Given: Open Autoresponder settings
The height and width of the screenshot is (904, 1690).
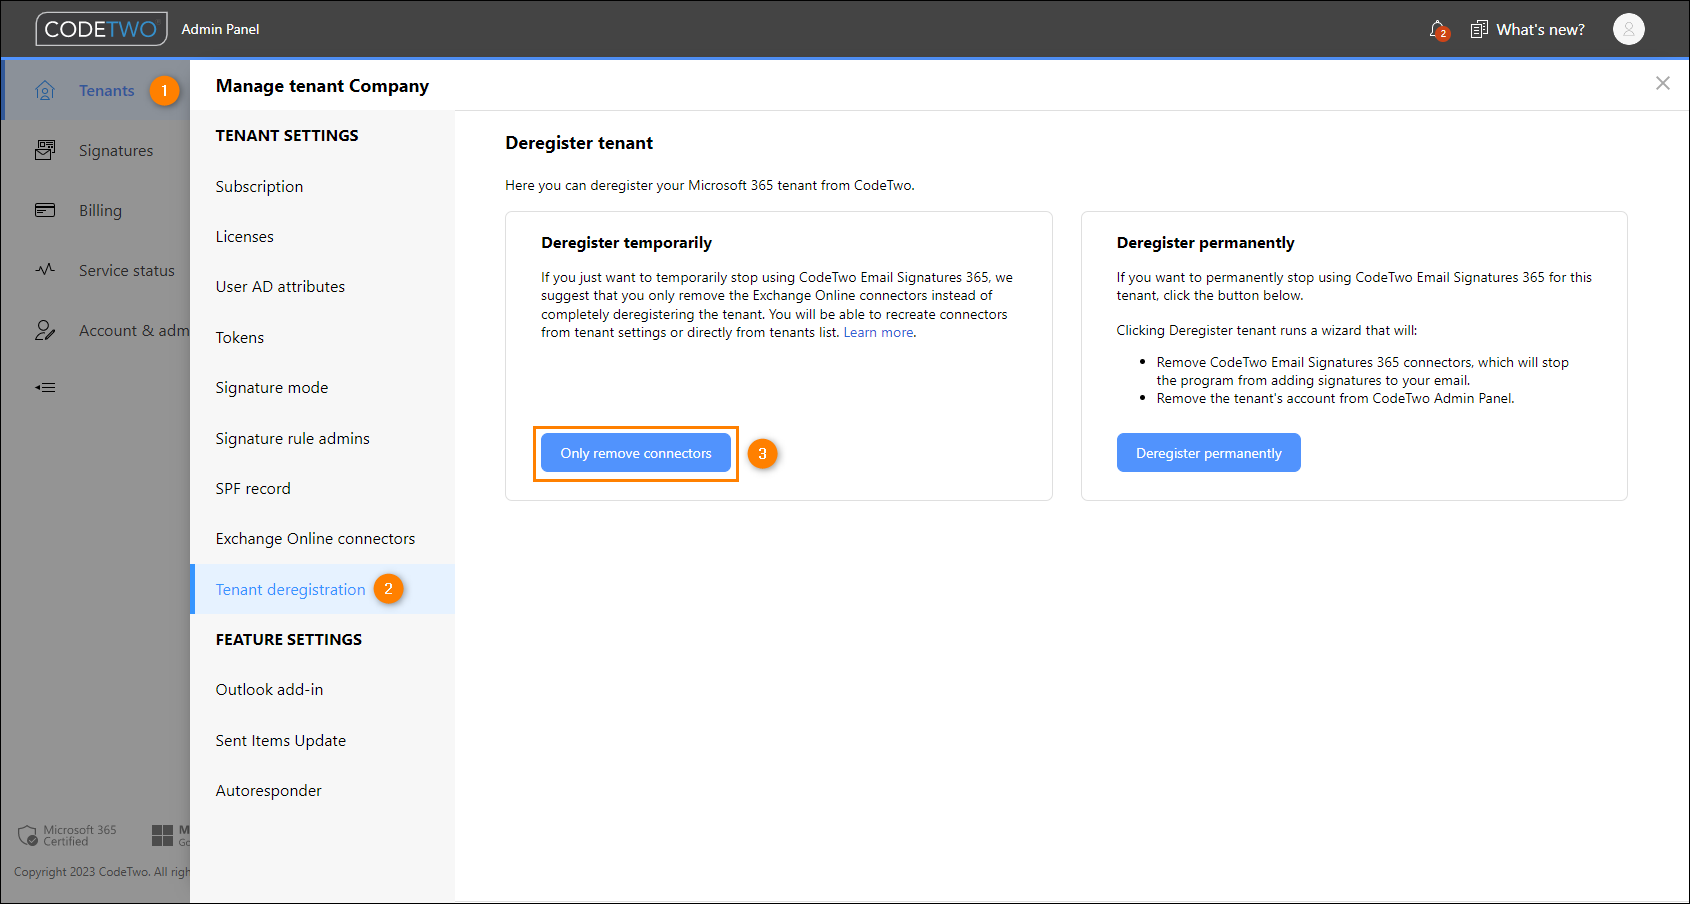Looking at the screenshot, I should [322, 790].
